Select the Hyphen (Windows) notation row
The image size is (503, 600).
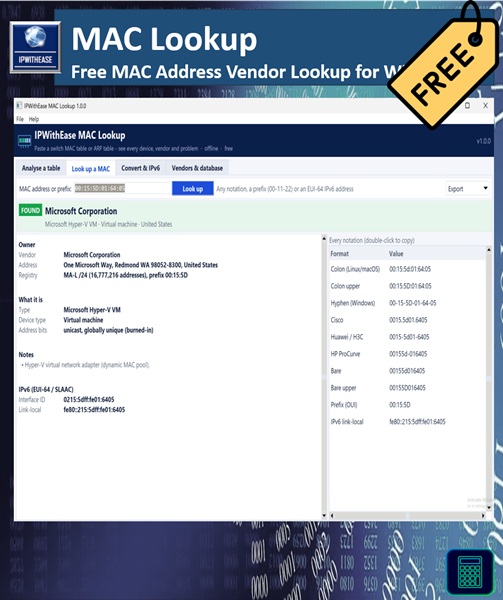tap(407, 303)
